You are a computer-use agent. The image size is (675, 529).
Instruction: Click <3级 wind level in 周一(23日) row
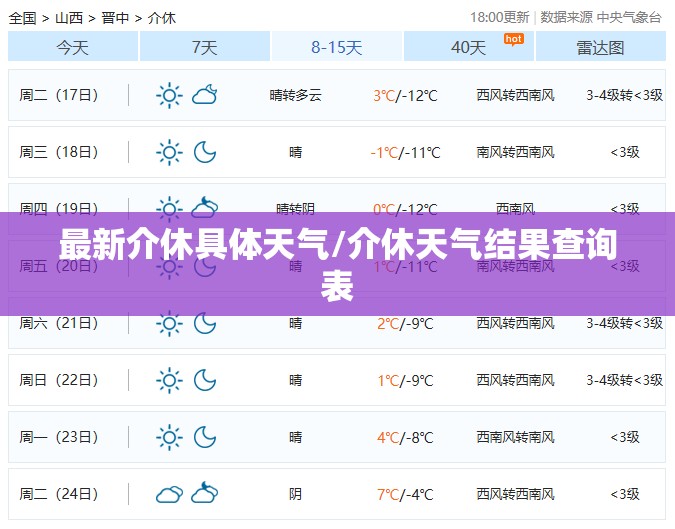pyautogui.click(x=625, y=438)
